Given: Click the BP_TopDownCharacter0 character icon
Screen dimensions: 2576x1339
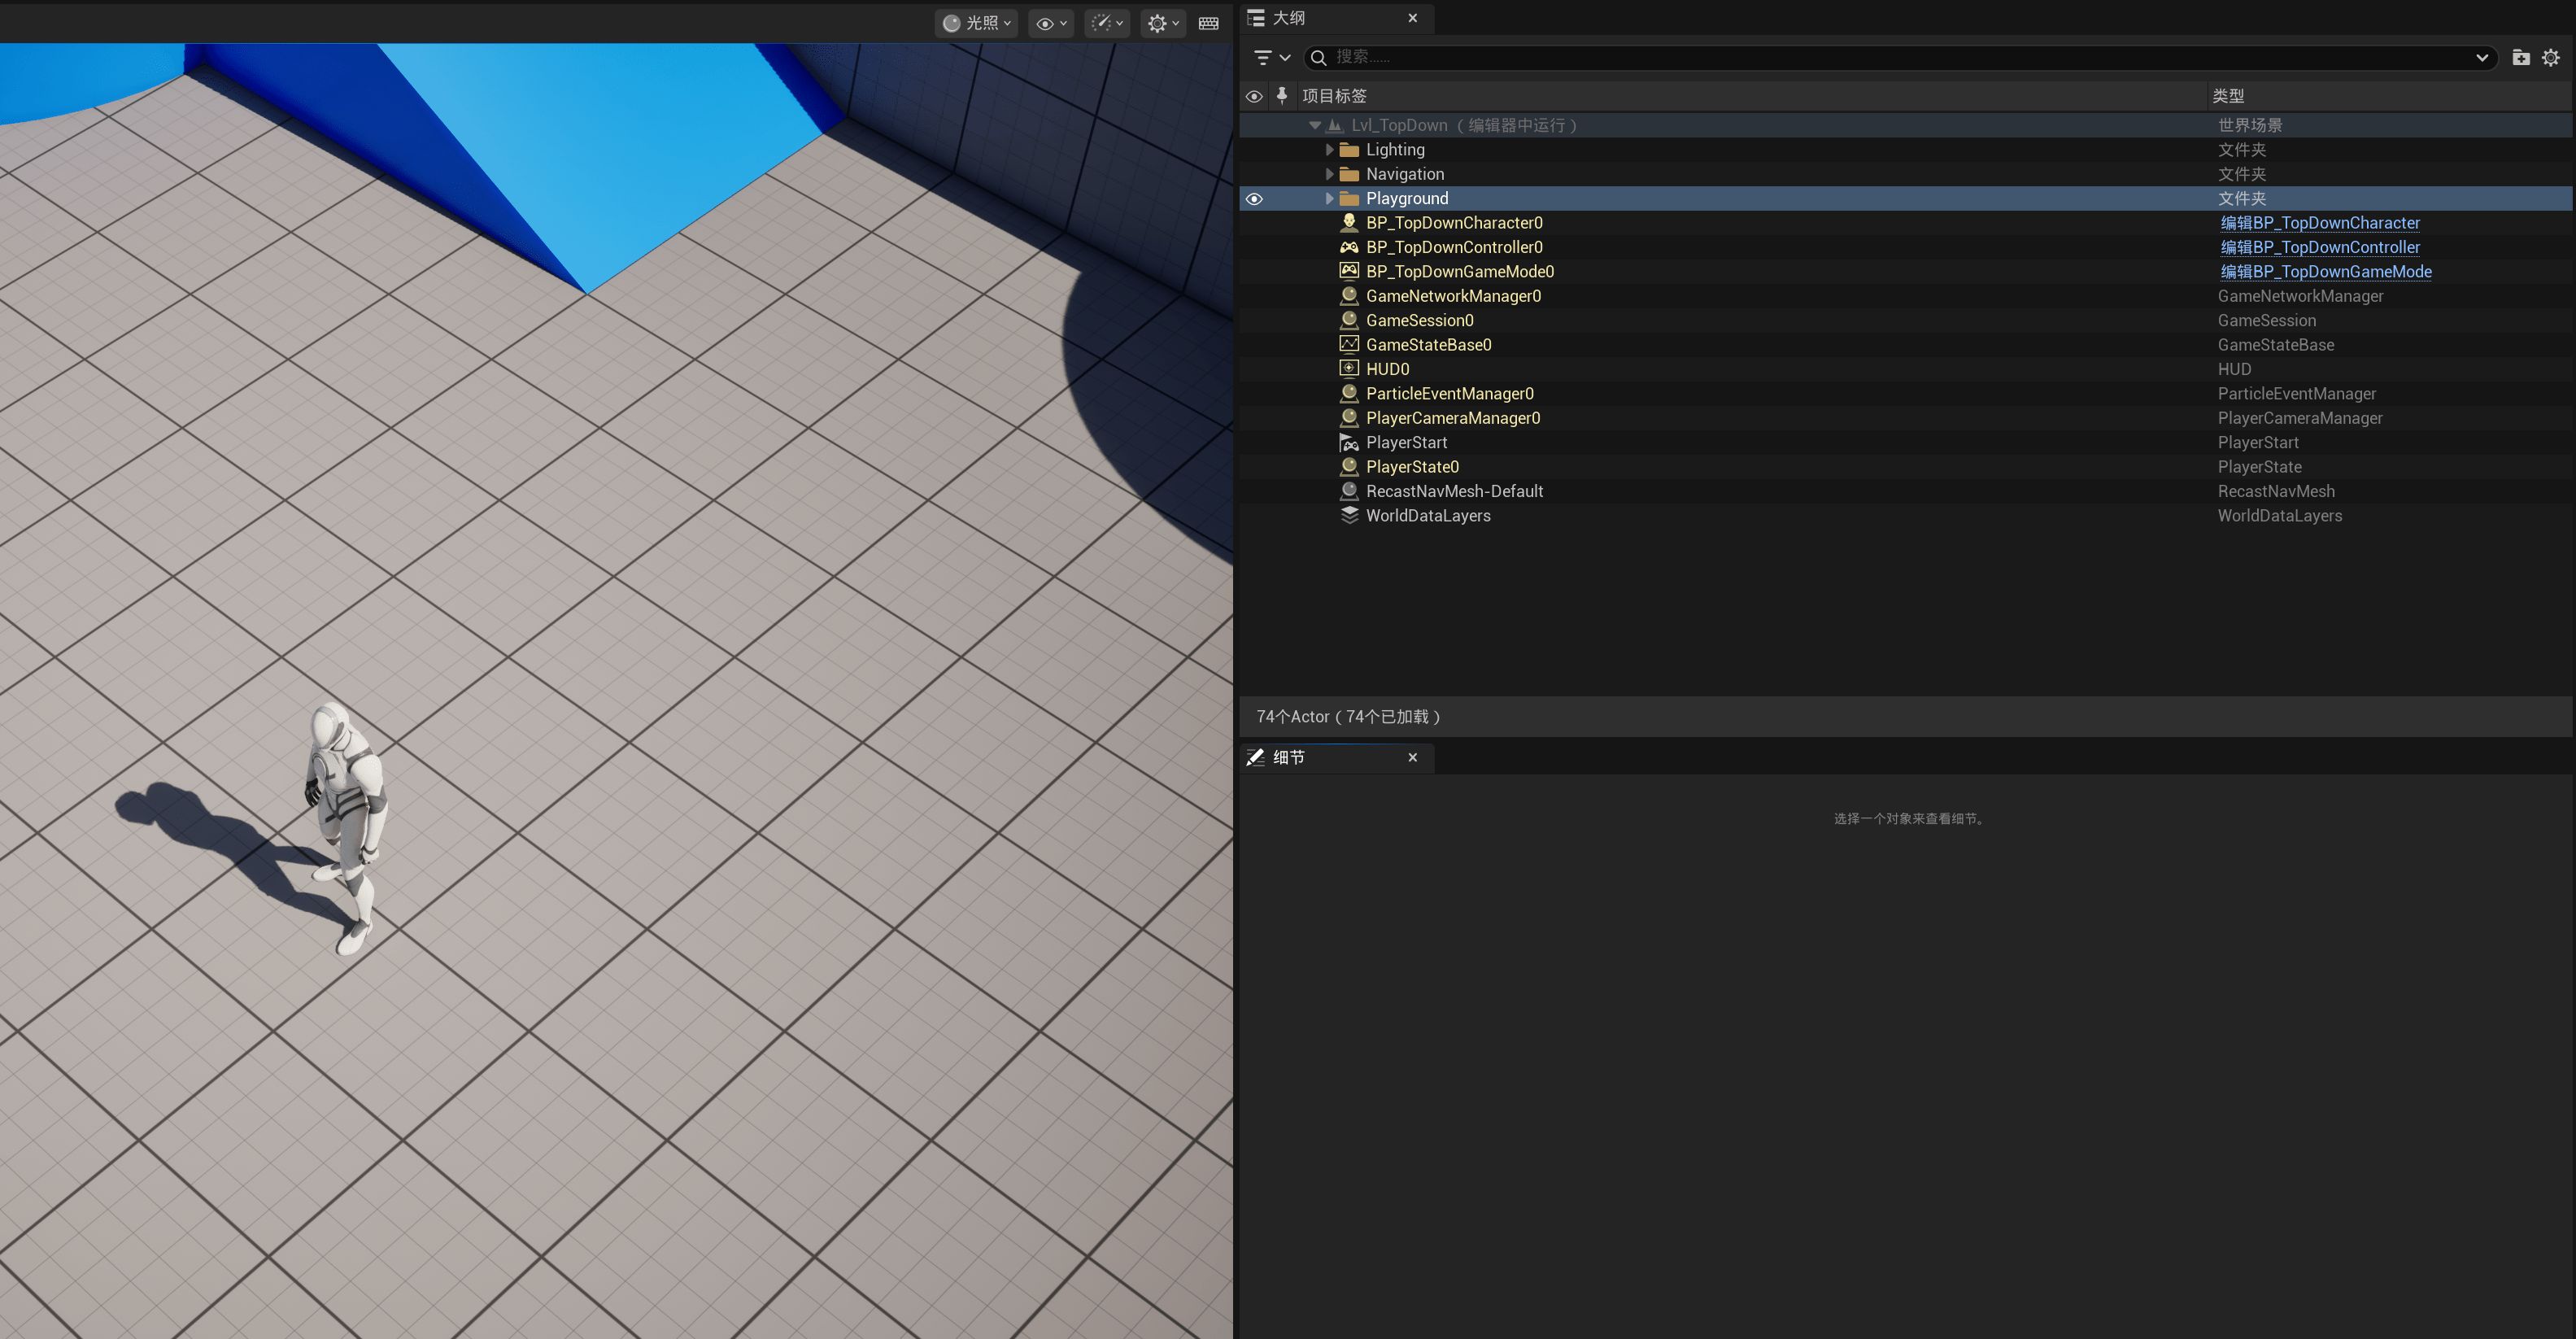Looking at the screenshot, I should (1349, 222).
